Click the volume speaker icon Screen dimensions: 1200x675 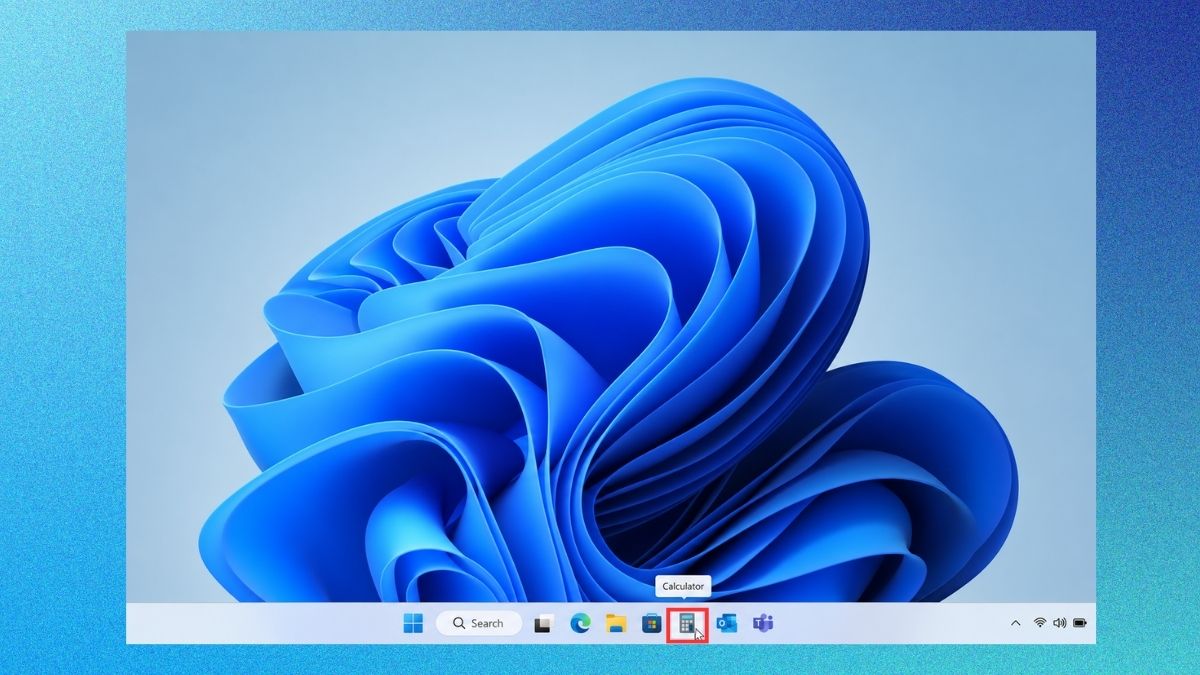[1060, 623]
